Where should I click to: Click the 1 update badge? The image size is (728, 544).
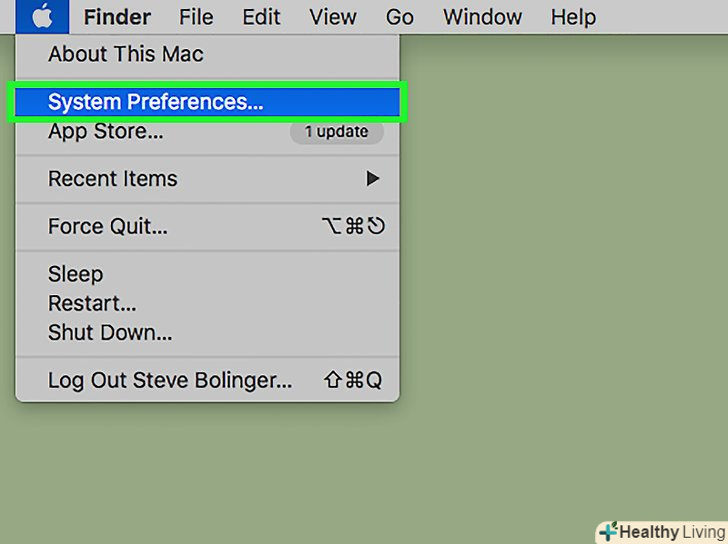(x=336, y=131)
